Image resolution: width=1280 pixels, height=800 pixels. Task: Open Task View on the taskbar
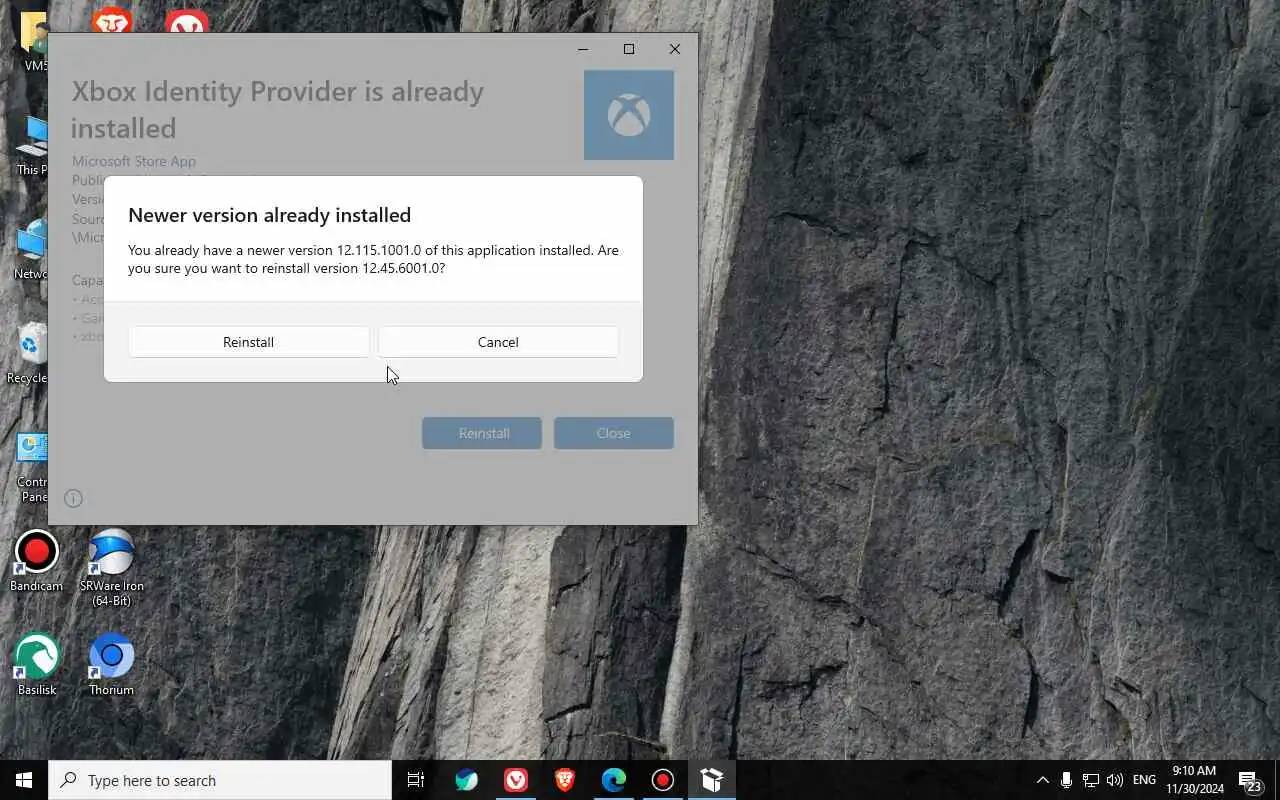click(416, 780)
